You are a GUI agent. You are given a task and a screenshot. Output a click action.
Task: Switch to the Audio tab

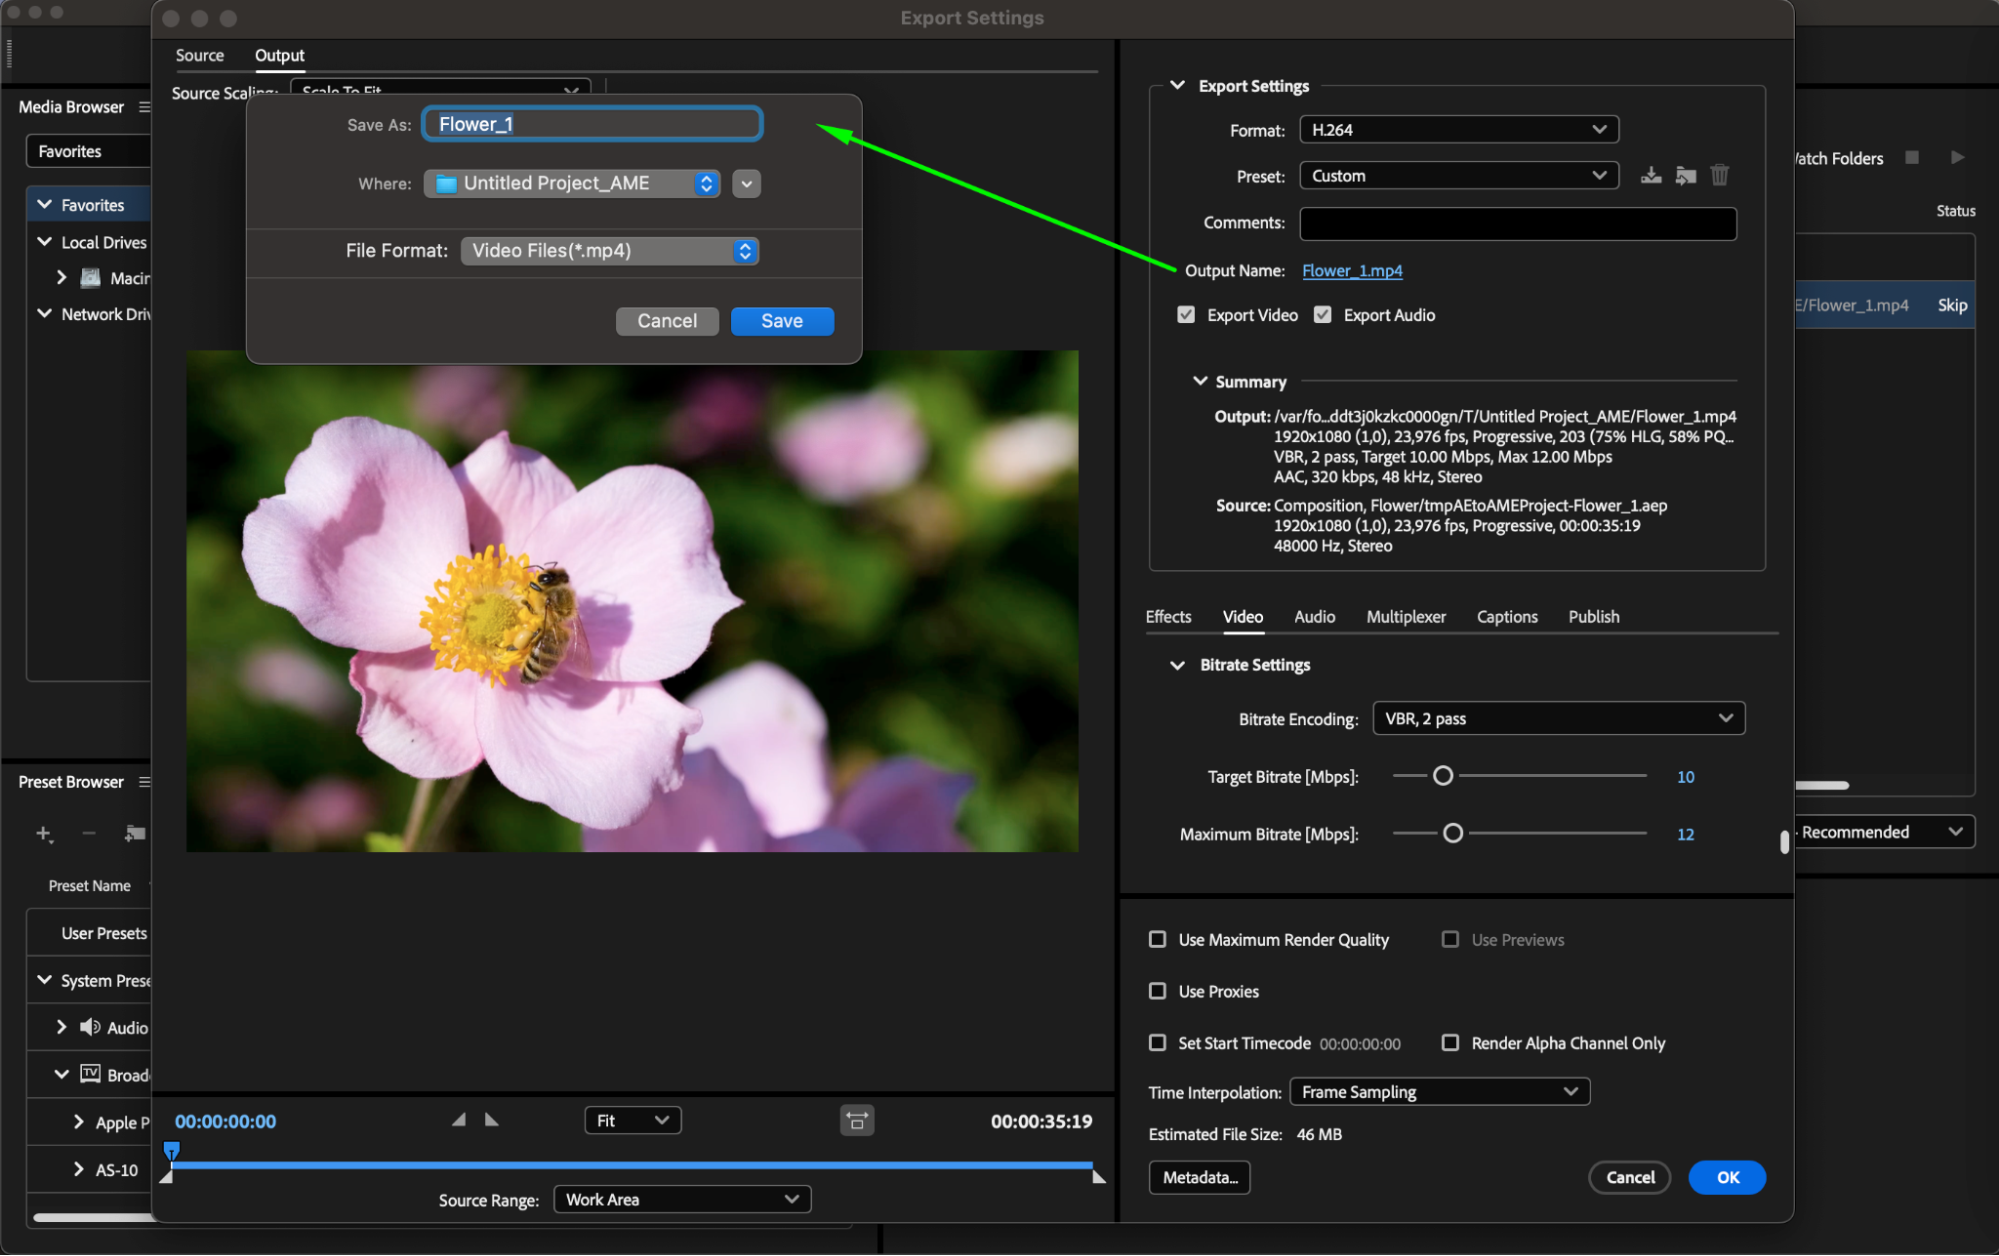pos(1314,617)
